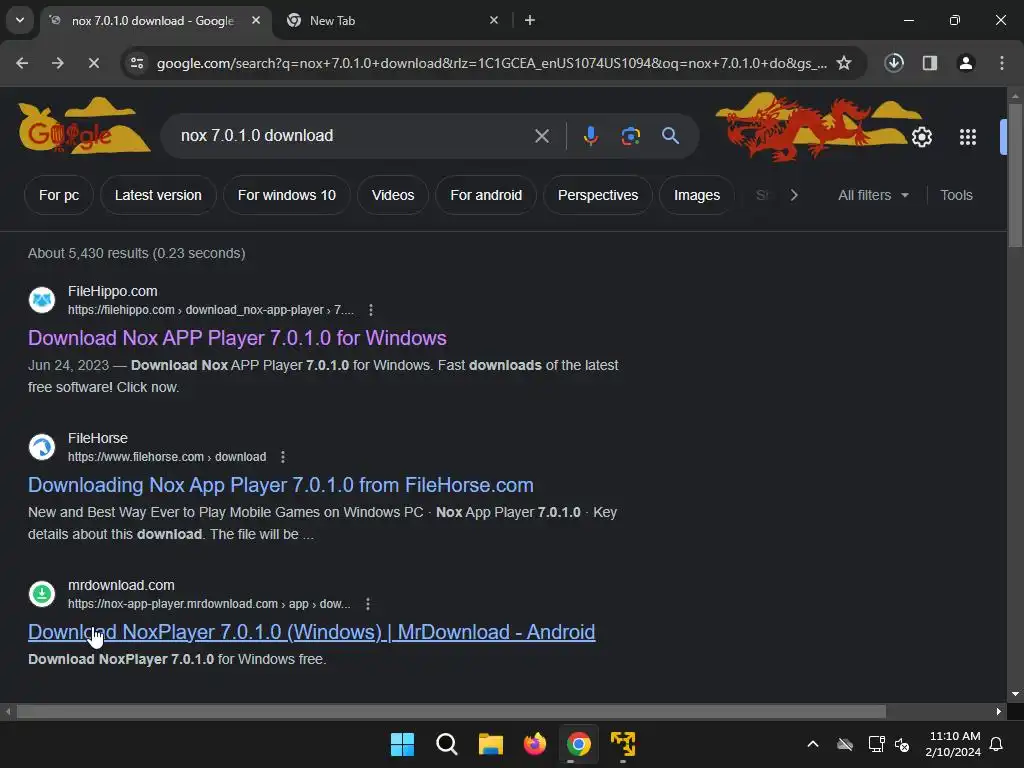Open more options for FileHorse result
The height and width of the screenshot is (768, 1024).
(283, 457)
